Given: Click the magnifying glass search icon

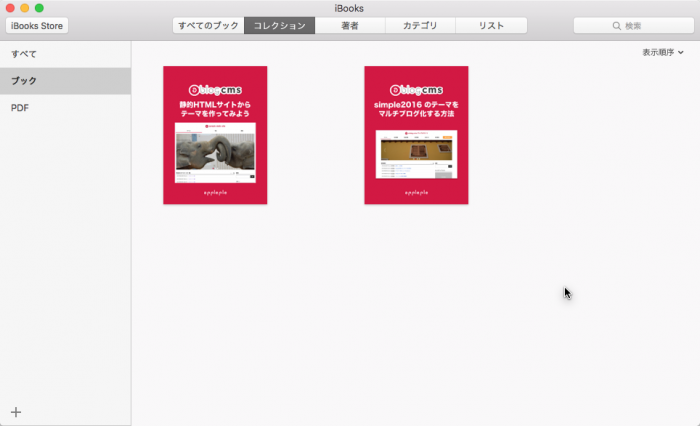Looking at the screenshot, I should point(617,26).
